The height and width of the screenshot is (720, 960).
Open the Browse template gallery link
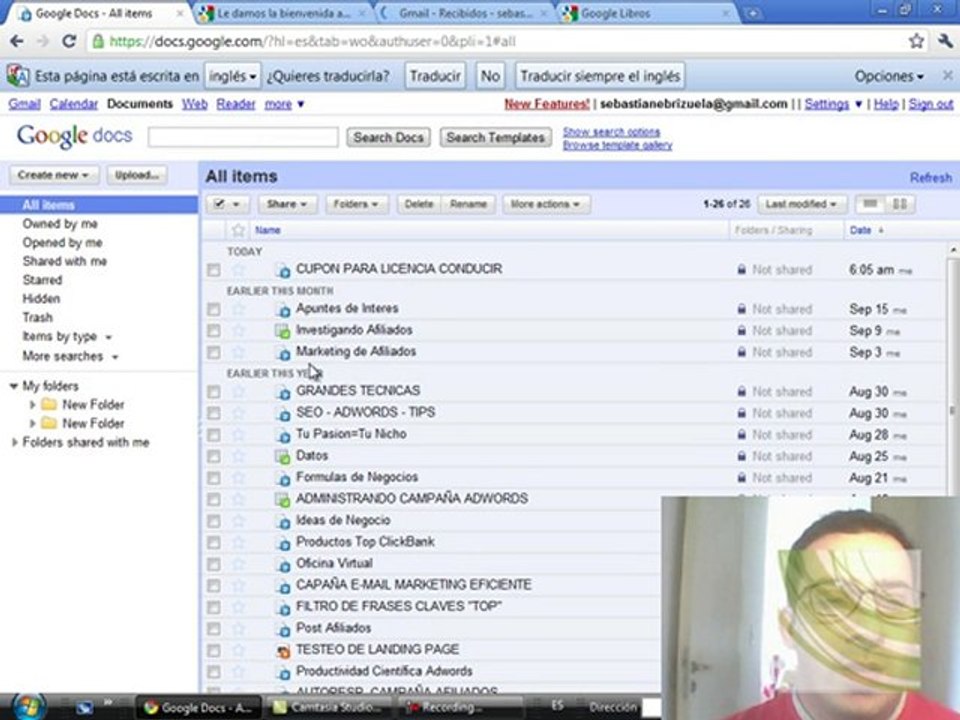pyautogui.click(x=617, y=145)
